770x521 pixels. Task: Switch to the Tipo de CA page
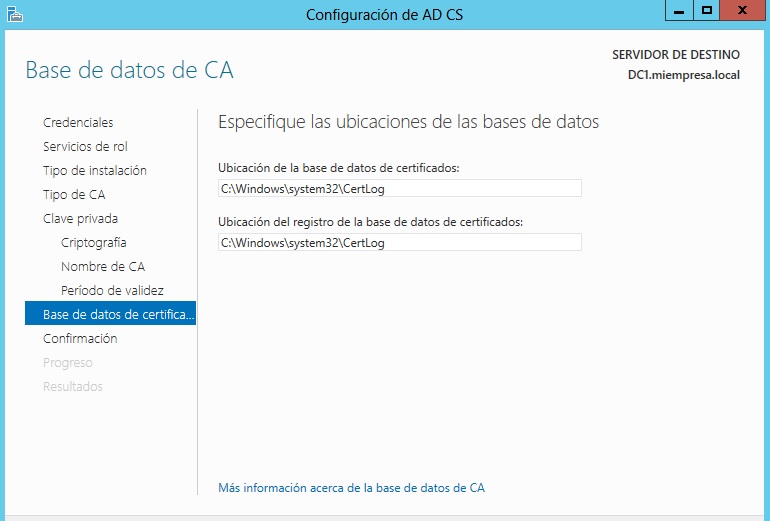[x=74, y=195]
